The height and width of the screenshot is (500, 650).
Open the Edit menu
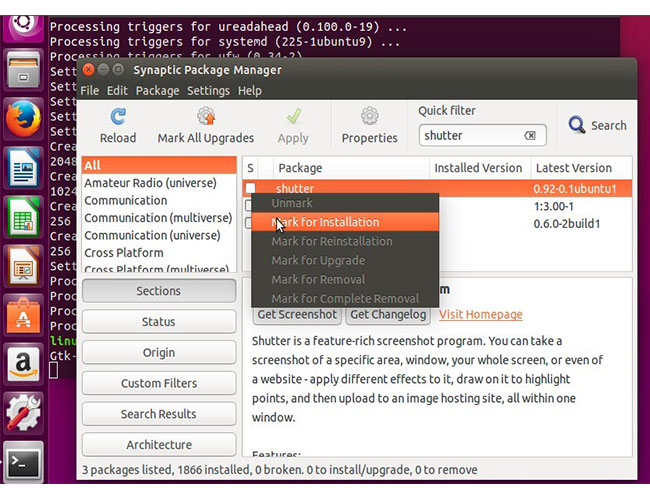point(117,90)
